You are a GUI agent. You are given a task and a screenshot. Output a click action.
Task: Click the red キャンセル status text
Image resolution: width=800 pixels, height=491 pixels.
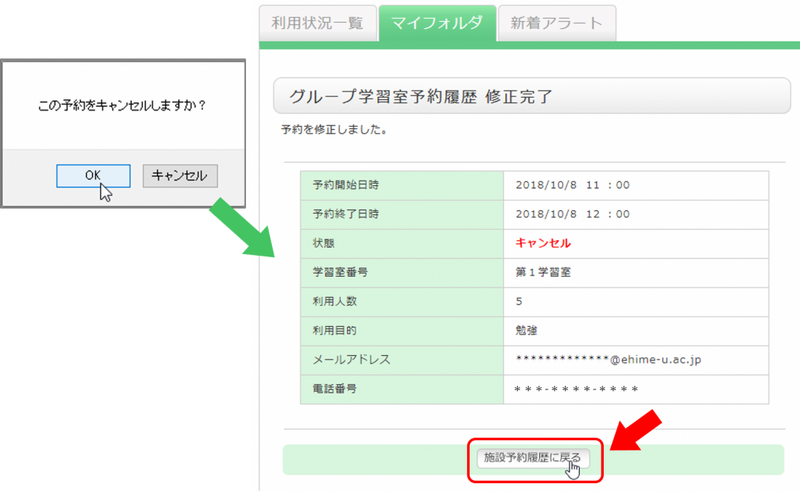(543, 243)
